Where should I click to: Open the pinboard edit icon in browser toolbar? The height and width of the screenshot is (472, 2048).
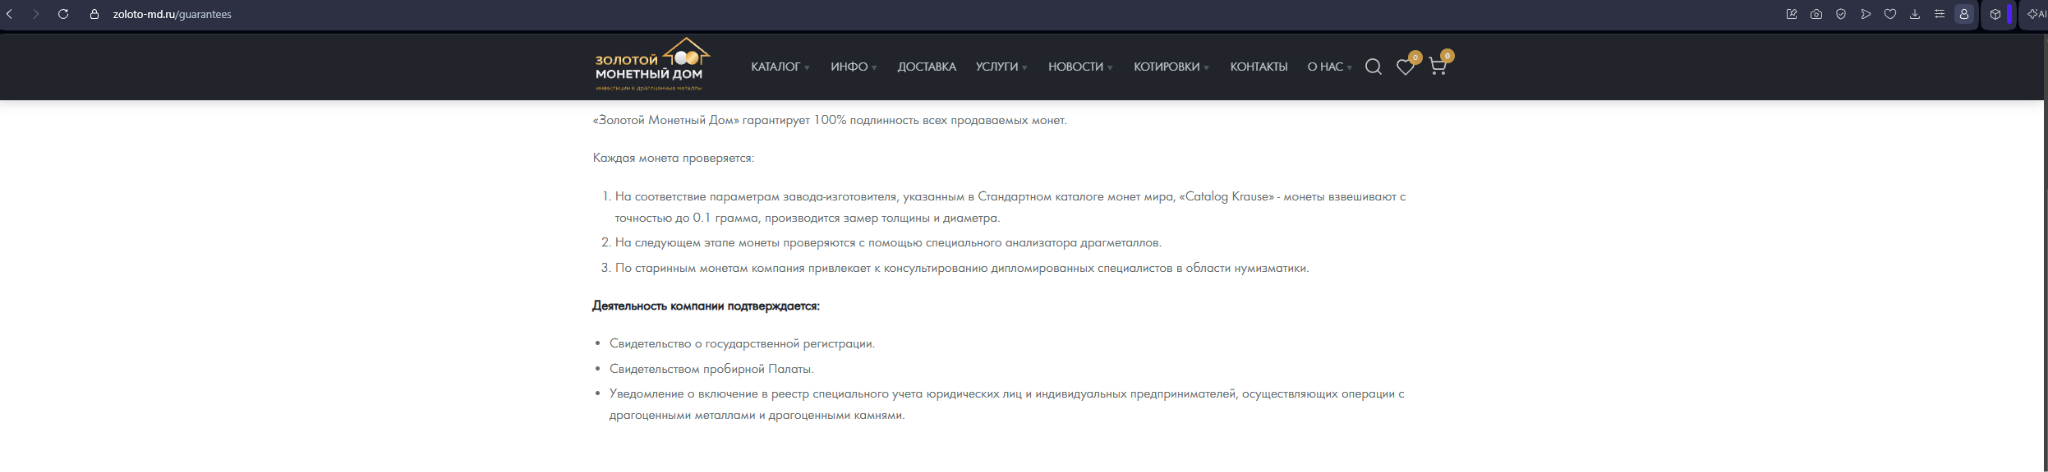pyautogui.click(x=1791, y=14)
